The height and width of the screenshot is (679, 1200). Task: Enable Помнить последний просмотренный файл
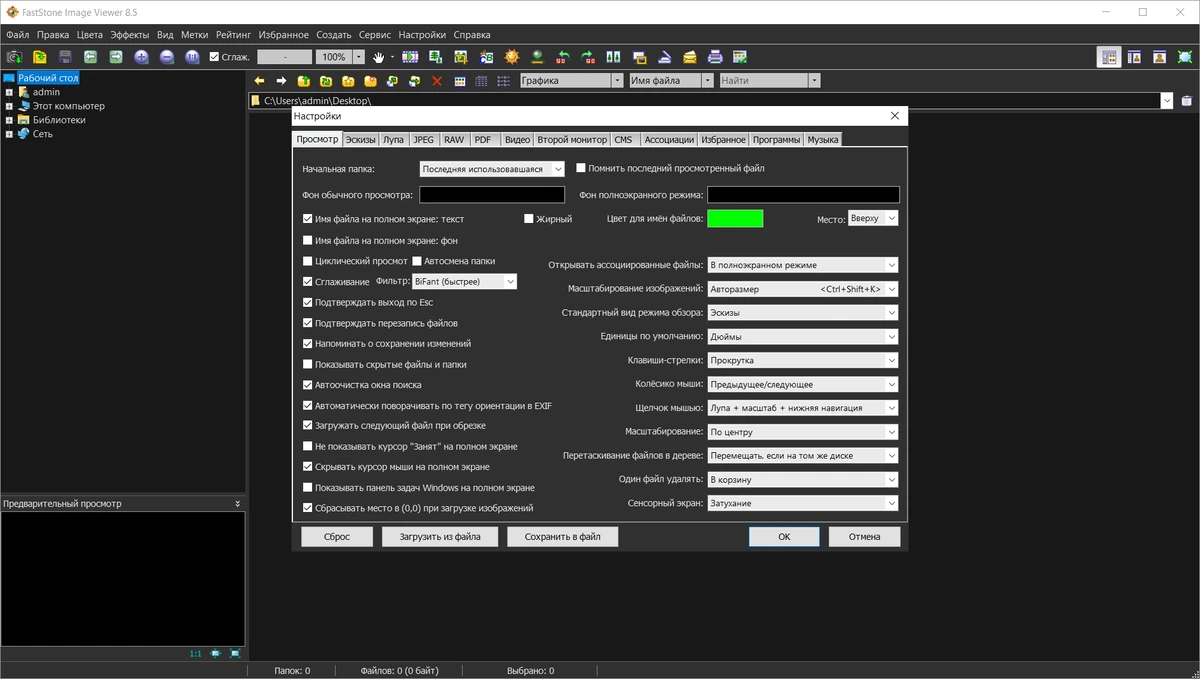pos(581,168)
